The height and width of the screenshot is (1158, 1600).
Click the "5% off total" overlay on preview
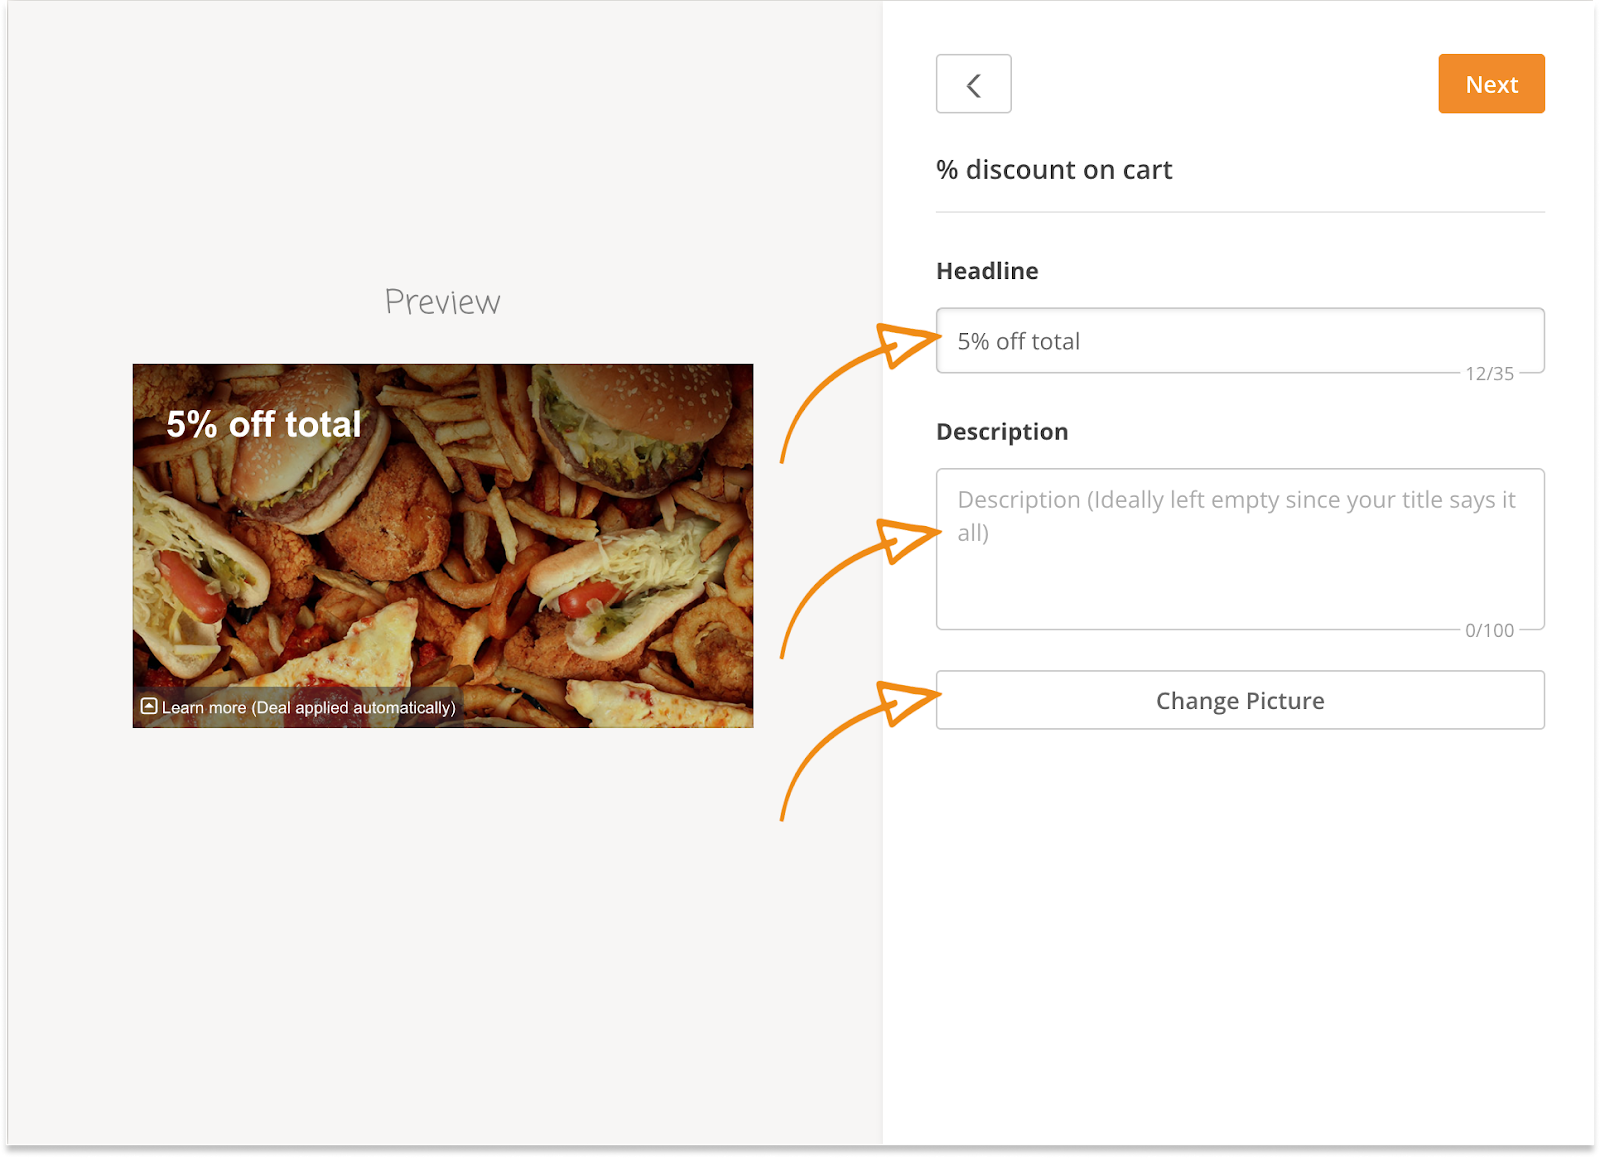(264, 424)
